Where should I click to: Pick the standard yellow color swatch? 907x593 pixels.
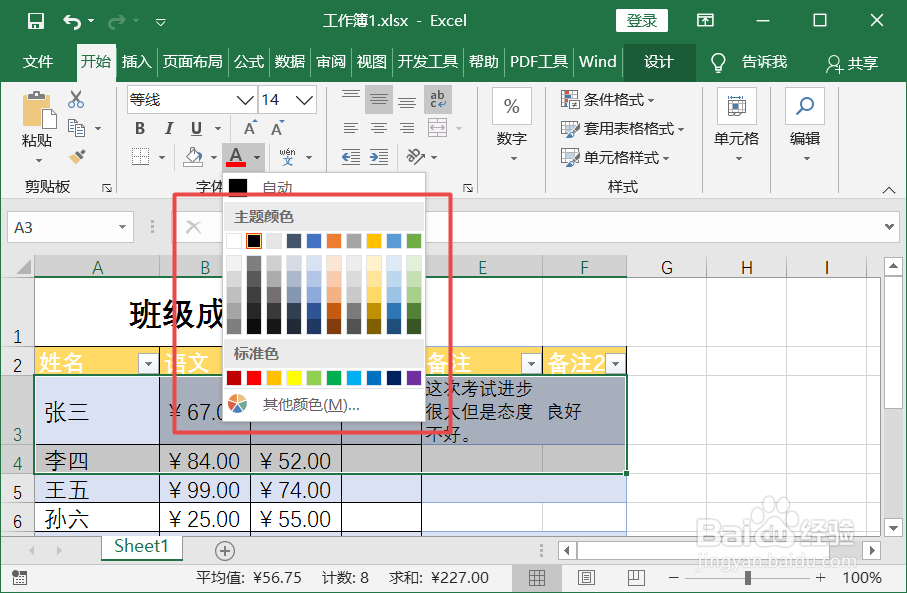pyautogui.click(x=294, y=378)
